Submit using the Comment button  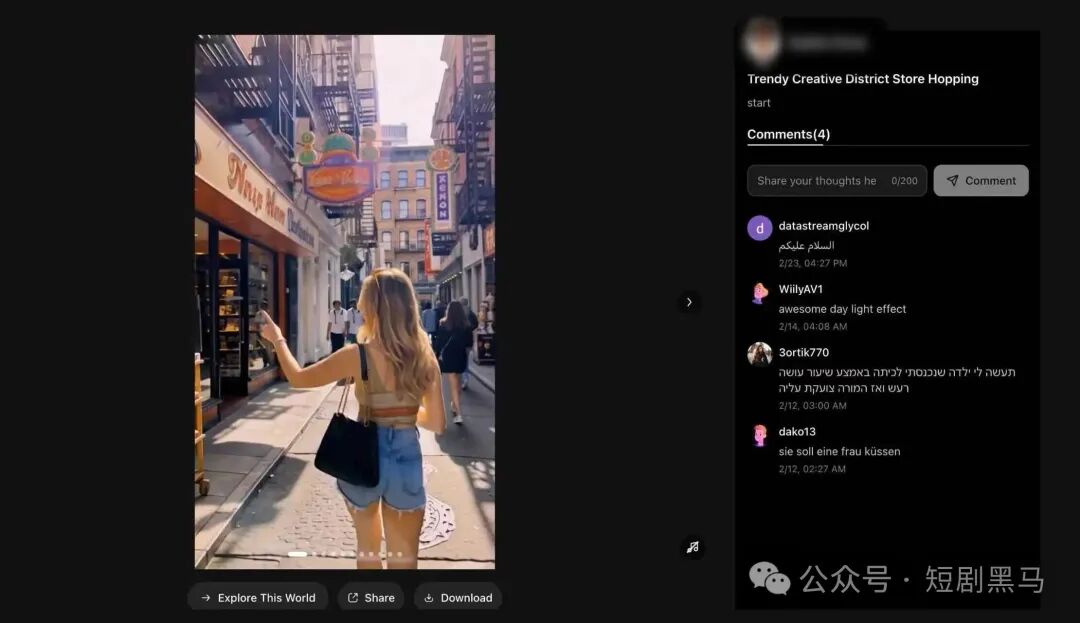tap(980, 181)
